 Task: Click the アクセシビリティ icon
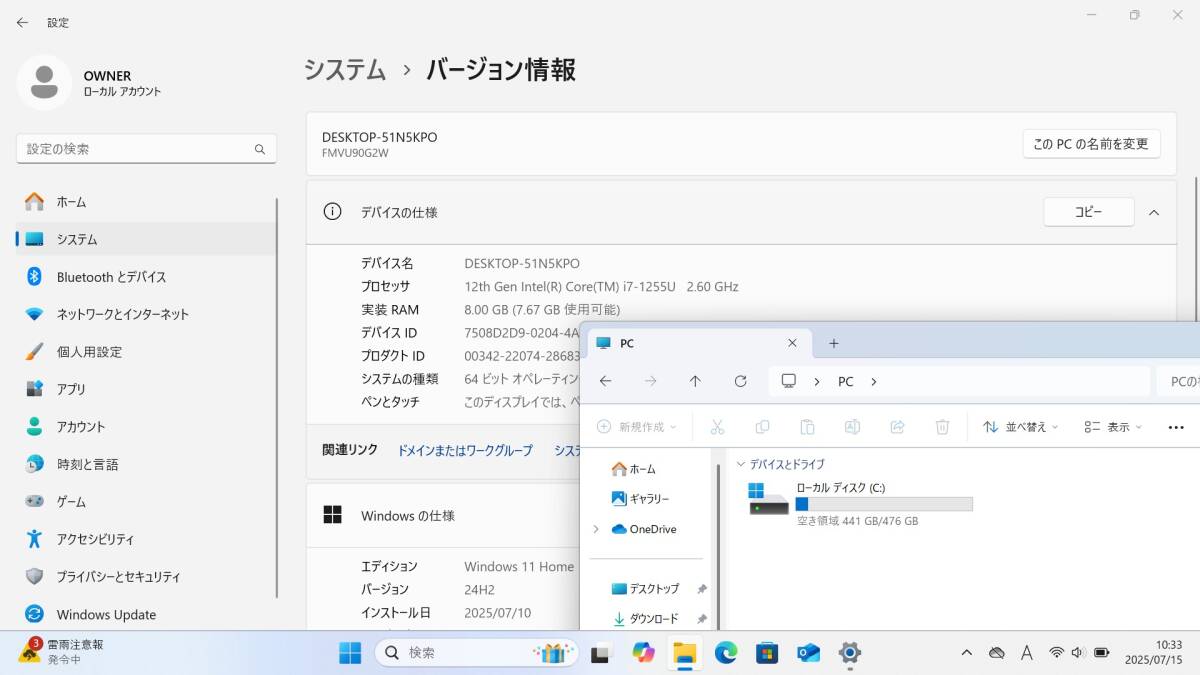[x=34, y=539]
